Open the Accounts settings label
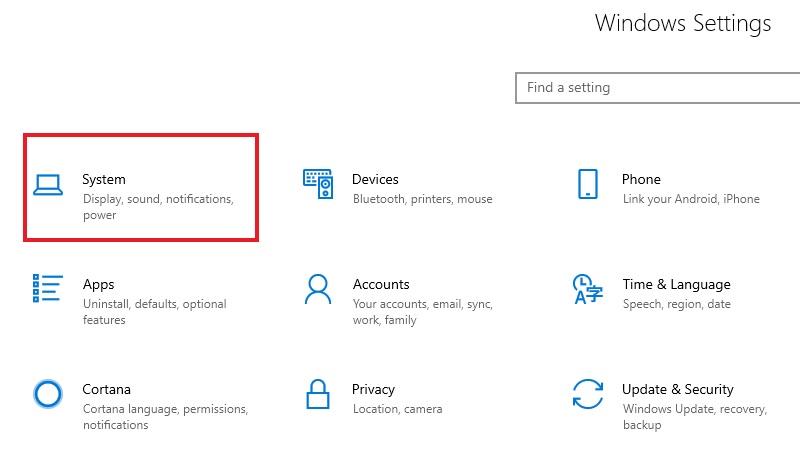Viewport: 800px width, 450px height. [x=381, y=284]
